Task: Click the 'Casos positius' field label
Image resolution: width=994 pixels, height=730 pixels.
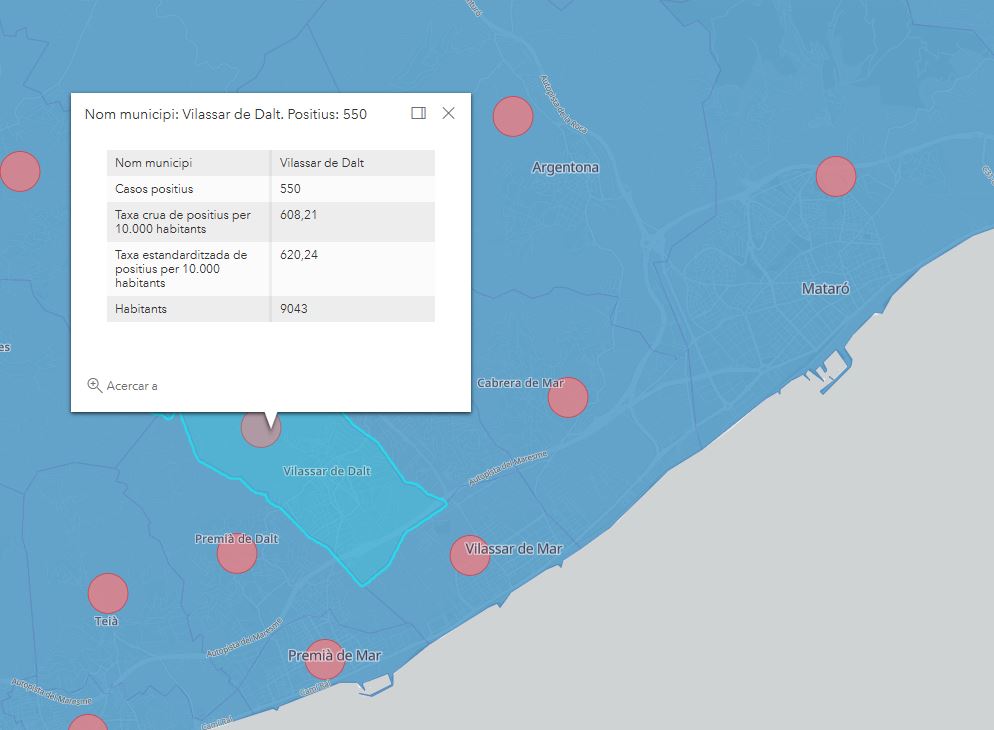Action: (x=154, y=189)
